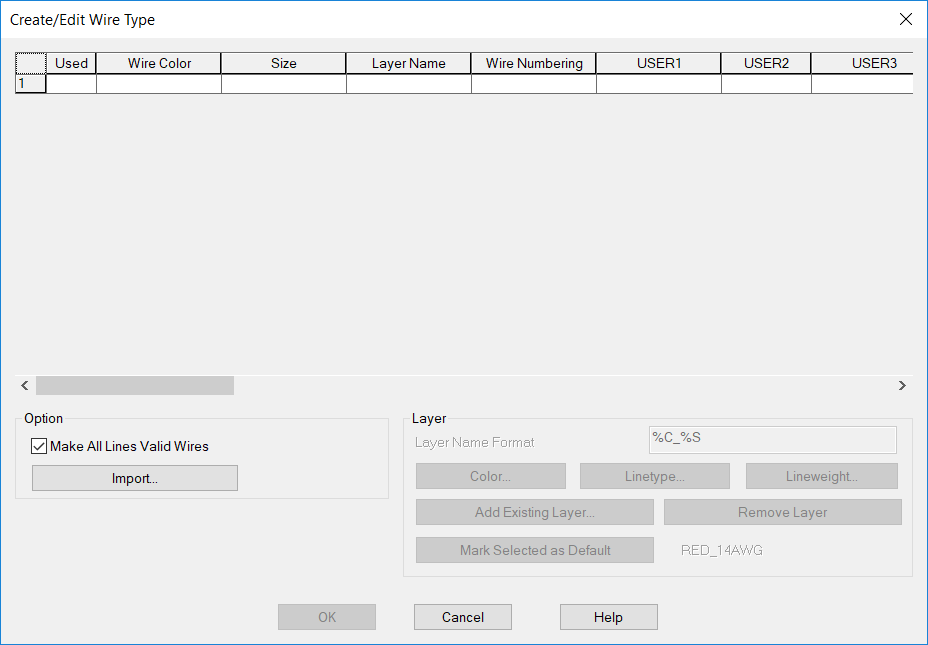Click the Linetype... layer button
This screenshot has width=928, height=645.
tap(655, 476)
